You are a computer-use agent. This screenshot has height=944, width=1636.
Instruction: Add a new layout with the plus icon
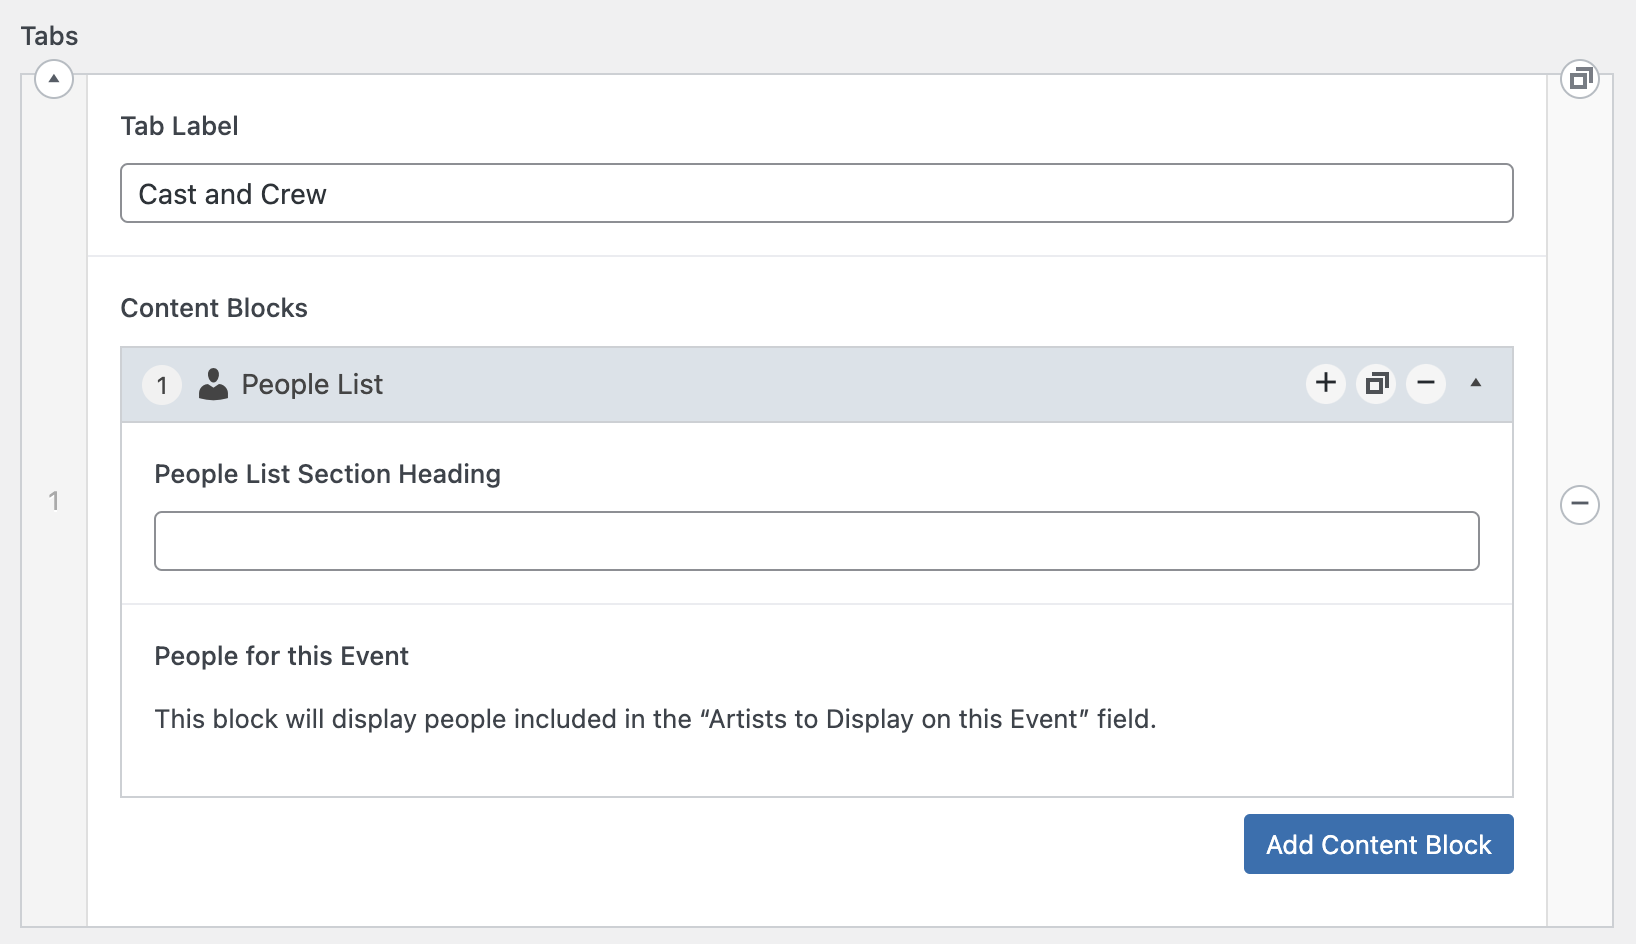point(1326,383)
